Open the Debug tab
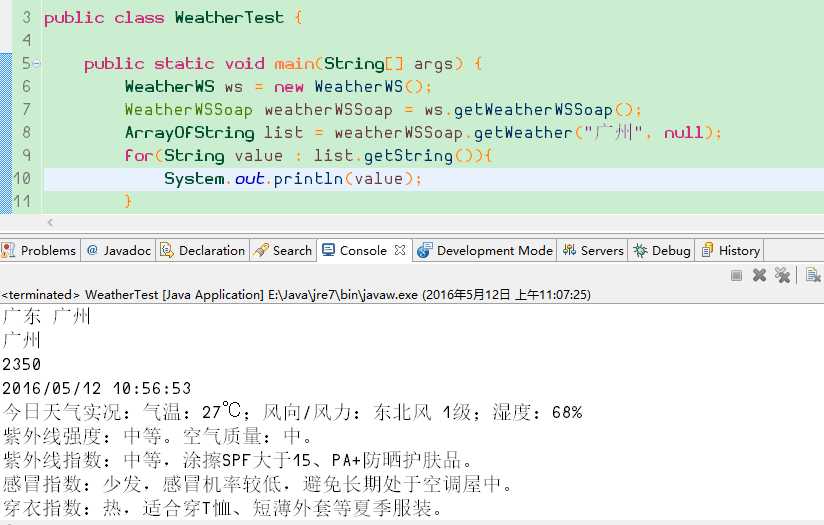 [x=662, y=250]
